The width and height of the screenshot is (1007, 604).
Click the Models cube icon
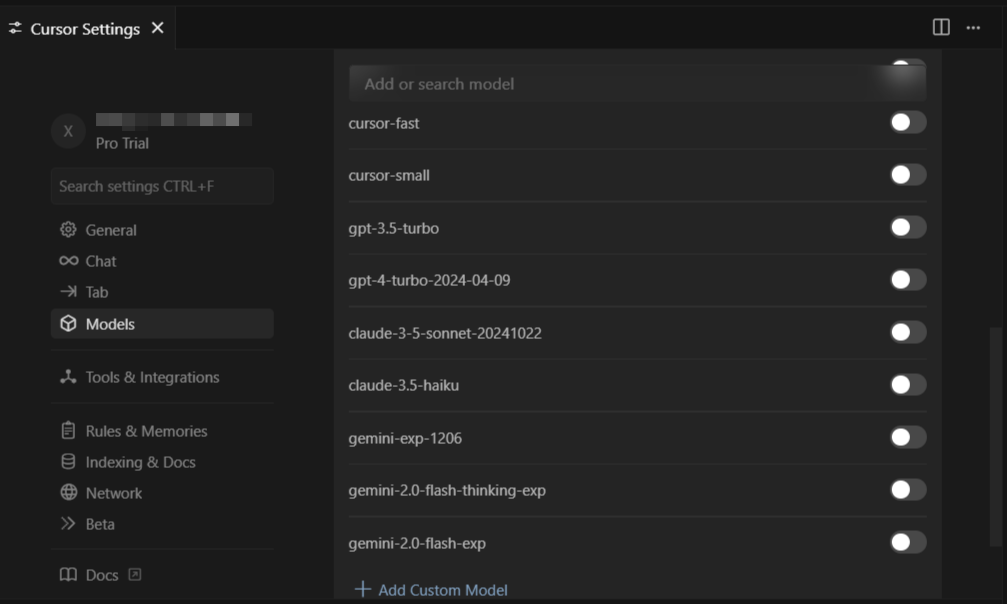point(68,323)
